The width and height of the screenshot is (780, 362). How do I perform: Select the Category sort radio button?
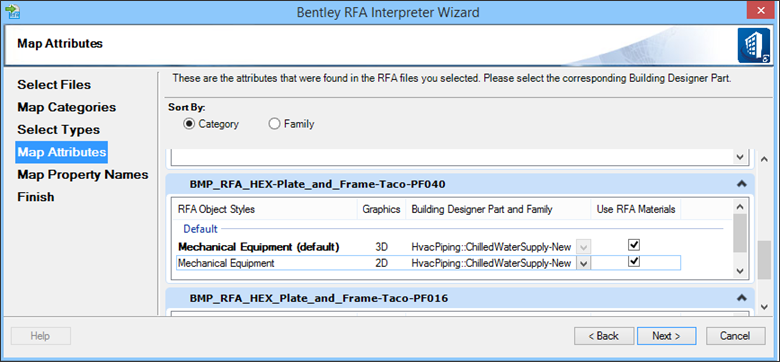point(189,124)
